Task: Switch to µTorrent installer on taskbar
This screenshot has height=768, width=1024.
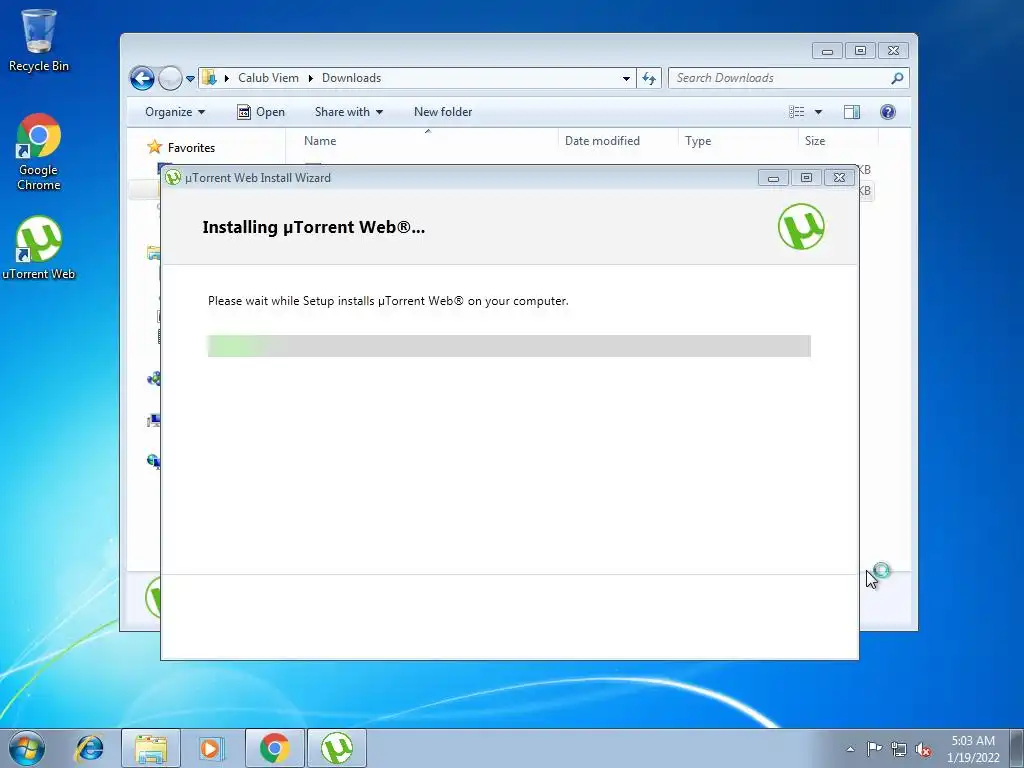Action: point(337,748)
